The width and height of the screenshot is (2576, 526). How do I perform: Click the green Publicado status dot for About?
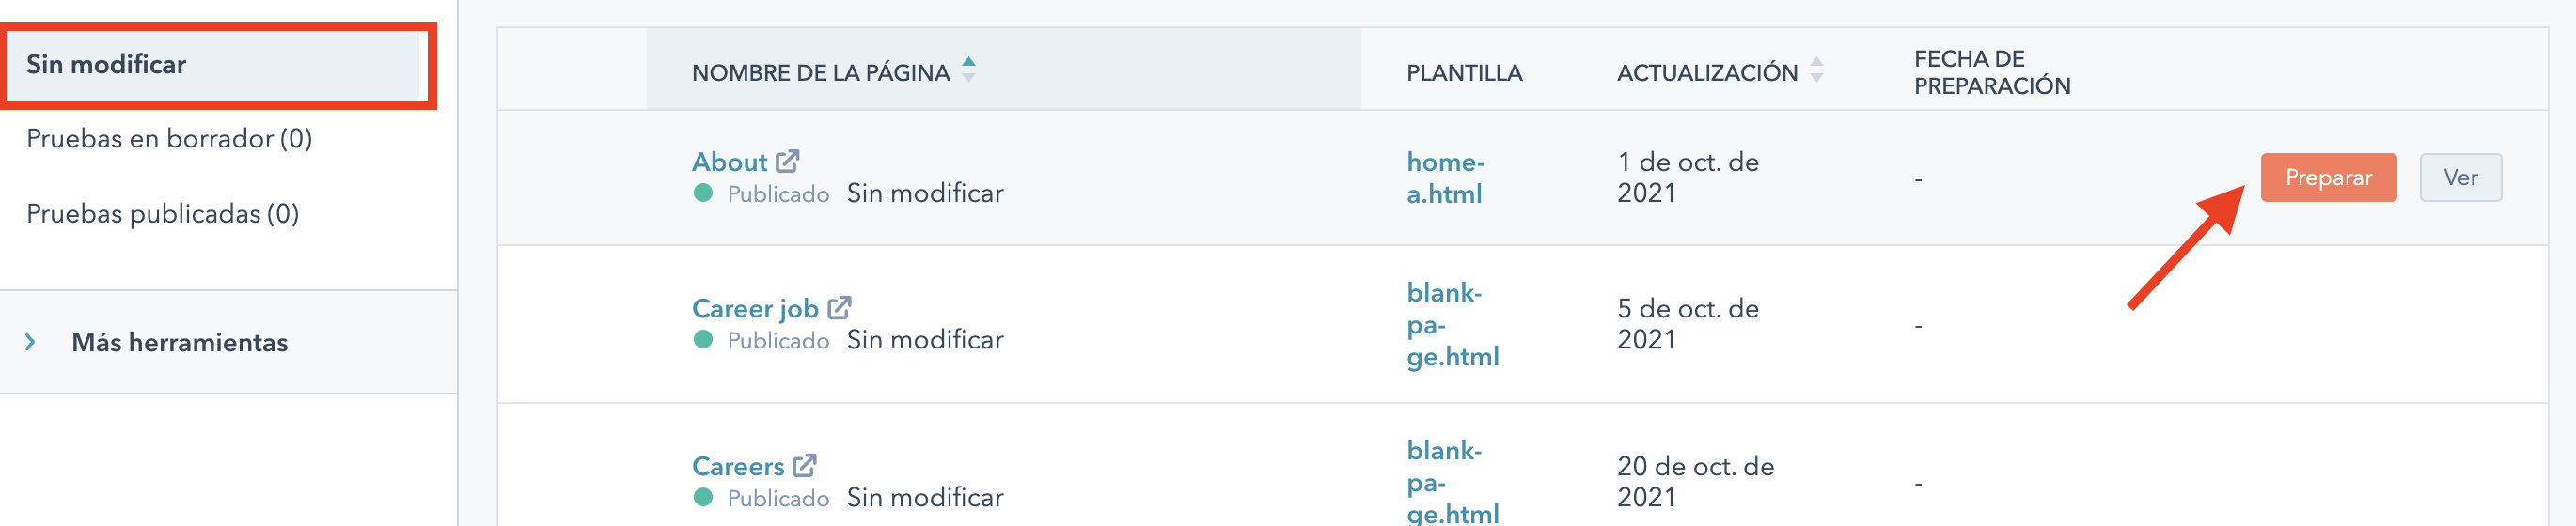(703, 194)
